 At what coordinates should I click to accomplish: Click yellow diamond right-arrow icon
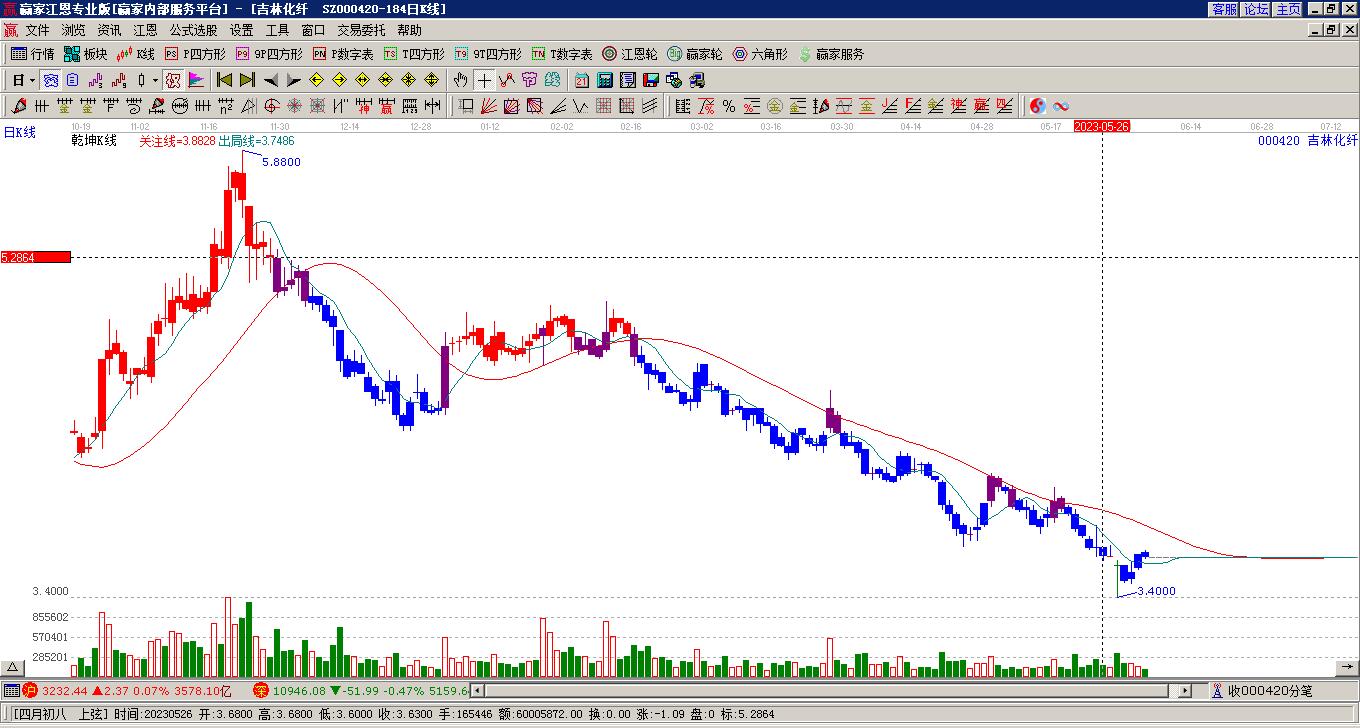(339, 80)
